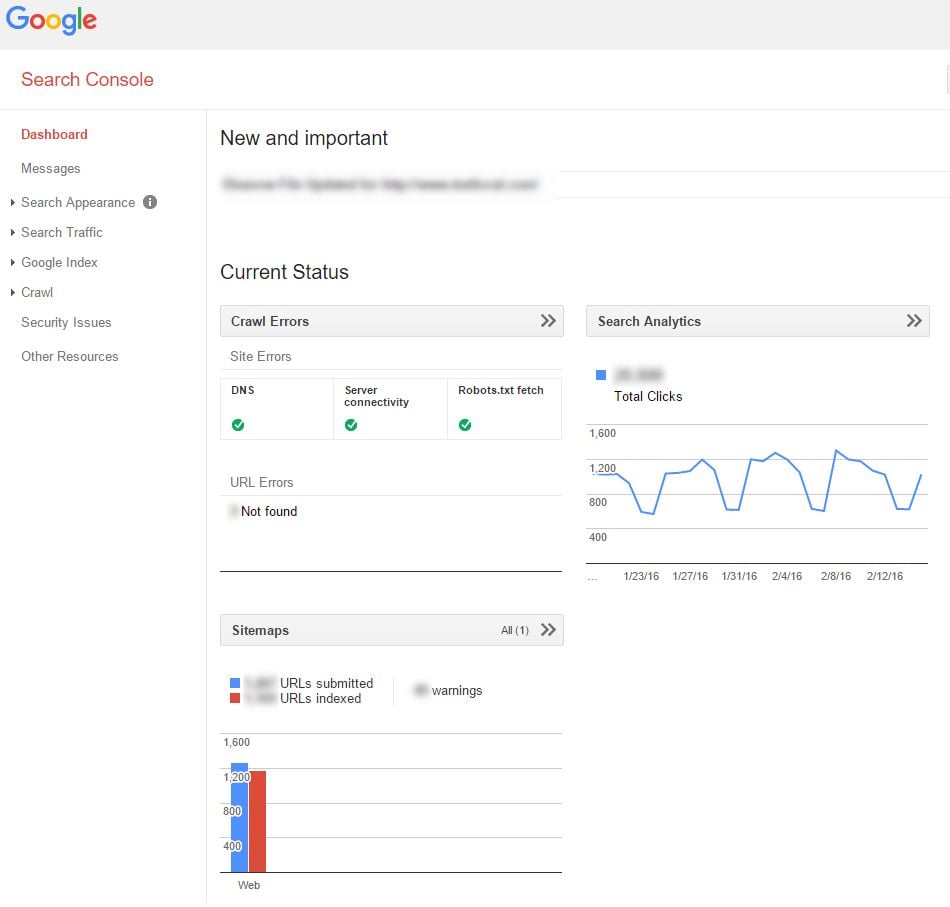Click the URL Errors heading
950x907 pixels.
tap(262, 482)
